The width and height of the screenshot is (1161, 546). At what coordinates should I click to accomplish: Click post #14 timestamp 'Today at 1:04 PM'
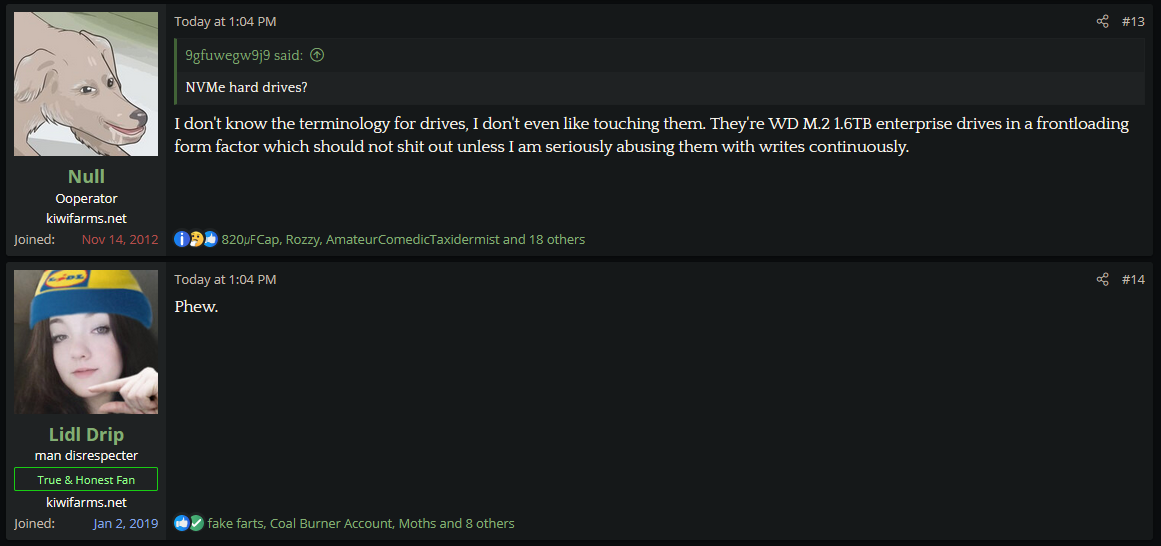tap(225, 279)
